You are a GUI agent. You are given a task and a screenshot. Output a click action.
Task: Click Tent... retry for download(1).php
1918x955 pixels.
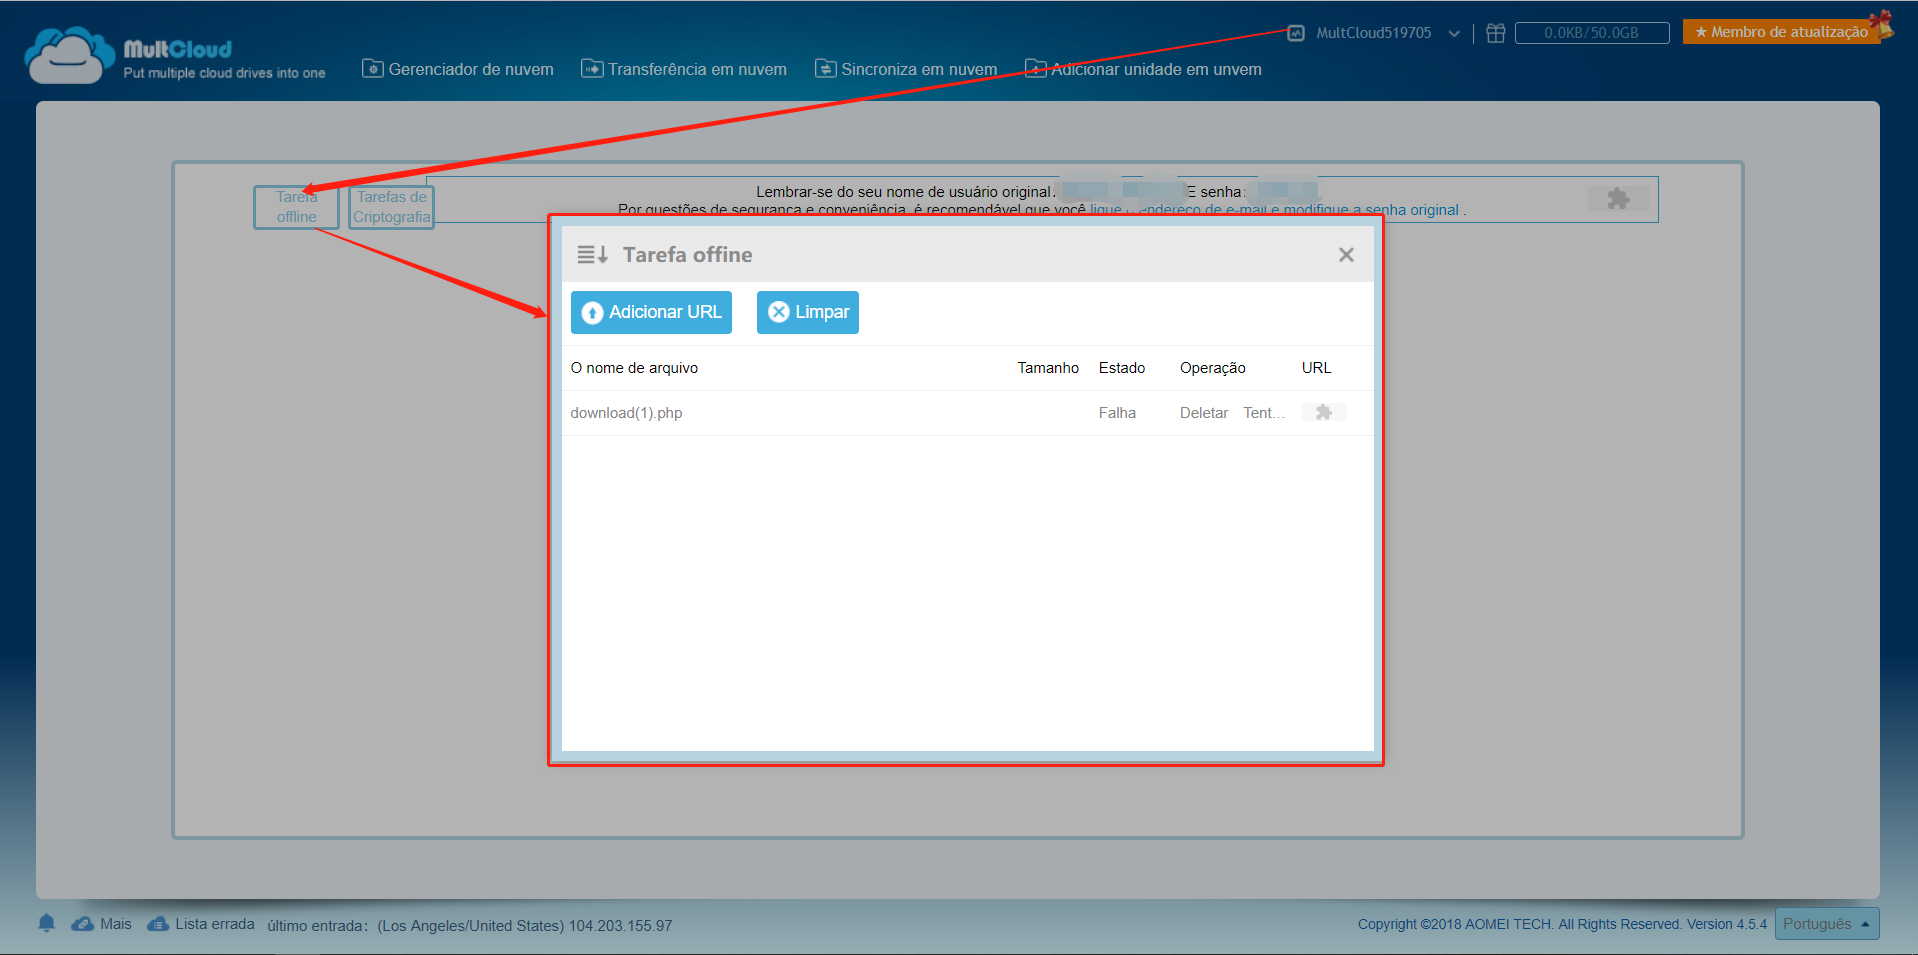point(1264,413)
